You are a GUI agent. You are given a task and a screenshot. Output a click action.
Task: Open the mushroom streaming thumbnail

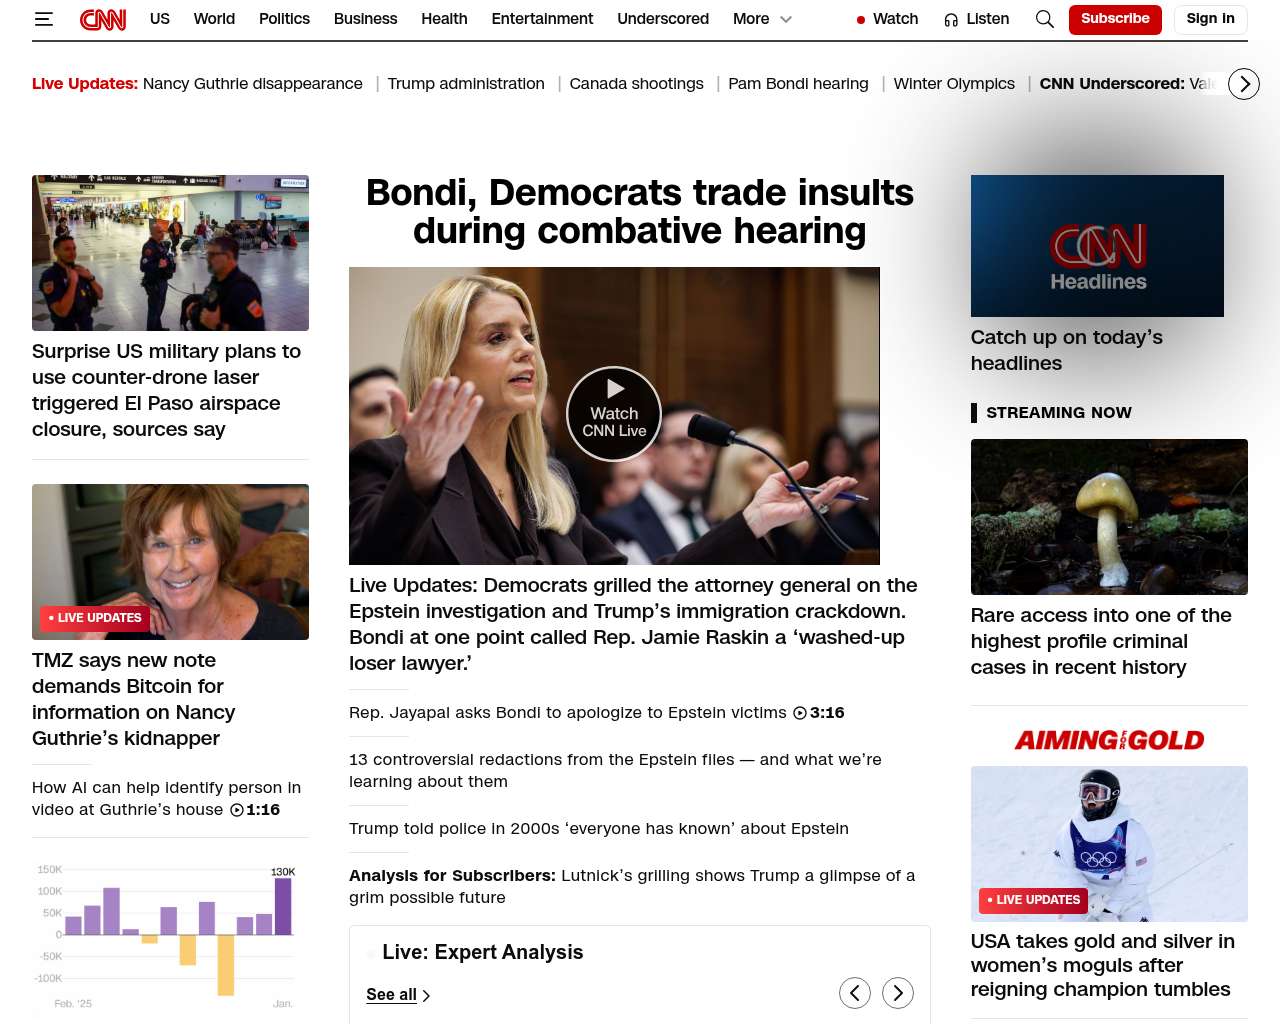(1109, 517)
